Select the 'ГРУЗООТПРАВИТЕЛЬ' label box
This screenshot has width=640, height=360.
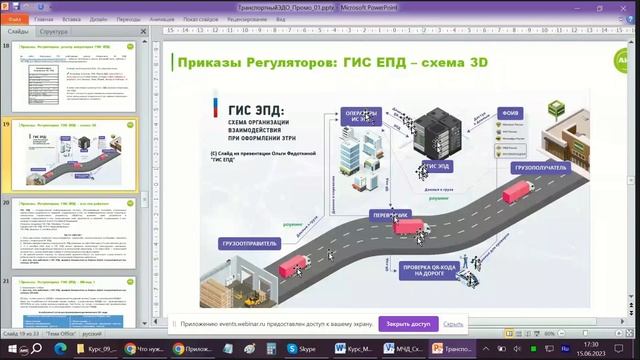[x=249, y=244]
